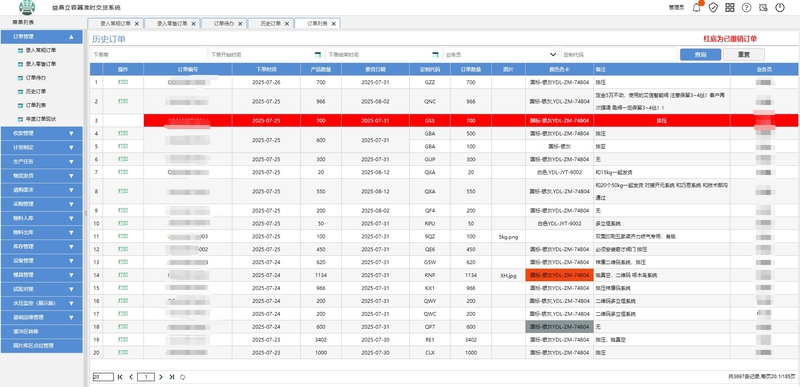
Task: Click the 订单编号 column header
Action: (188, 69)
